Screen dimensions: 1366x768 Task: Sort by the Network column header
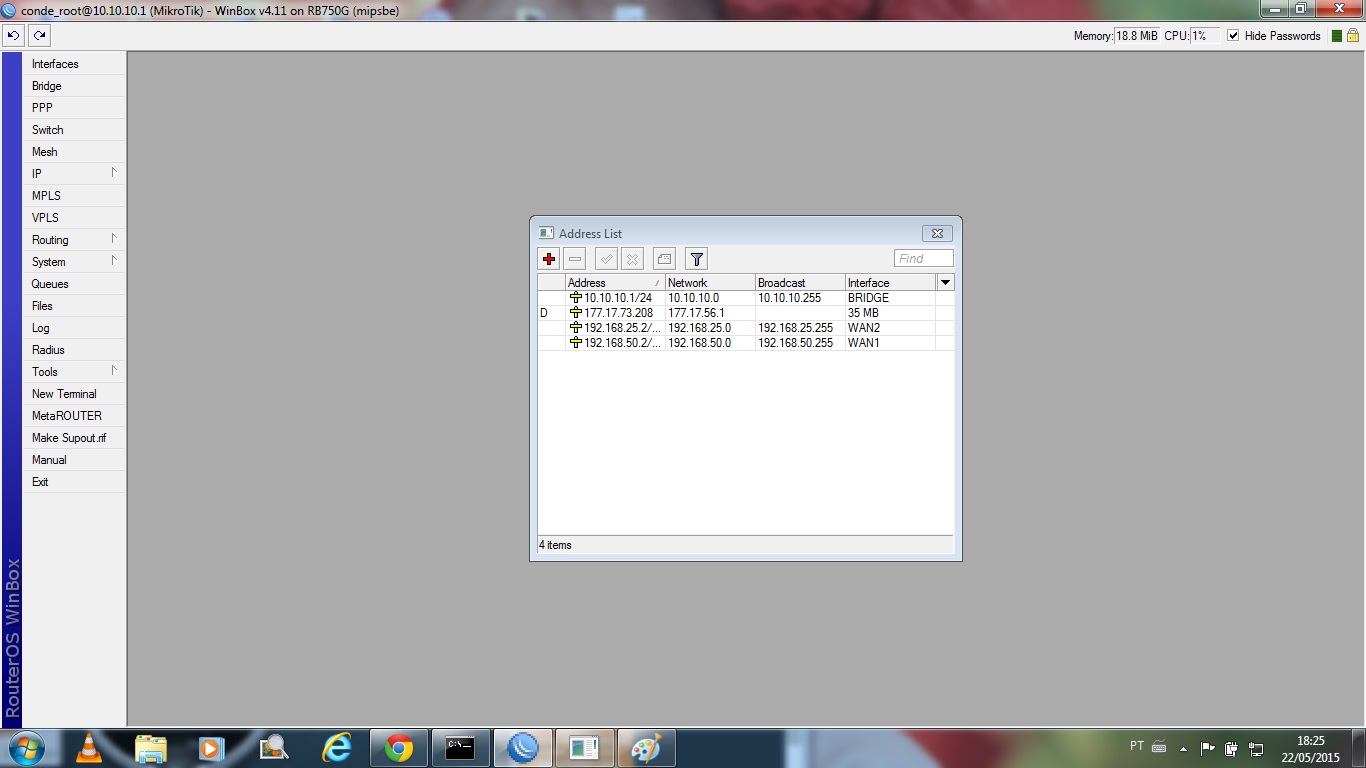pos(710,283)
